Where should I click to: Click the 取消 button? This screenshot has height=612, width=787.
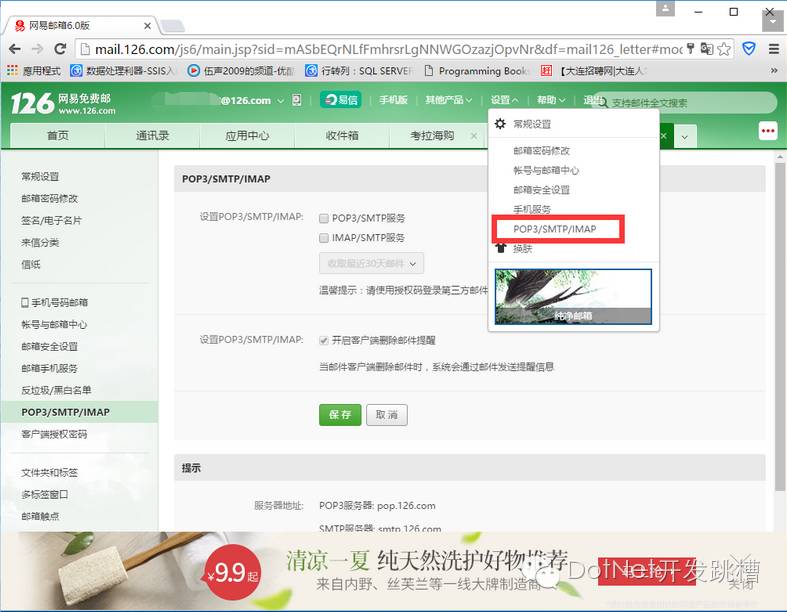coord(386,415)
